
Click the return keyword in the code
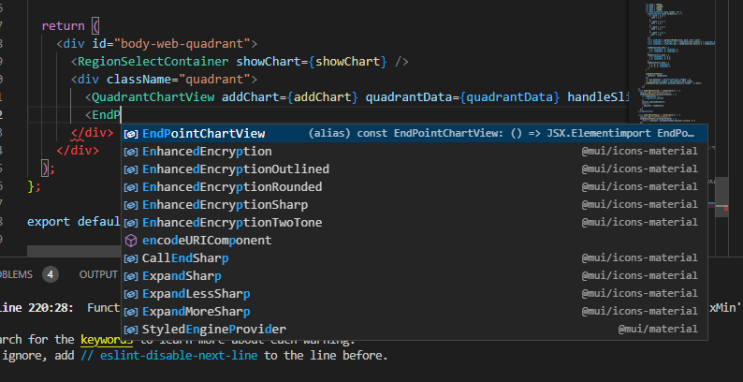coord(63,26)
